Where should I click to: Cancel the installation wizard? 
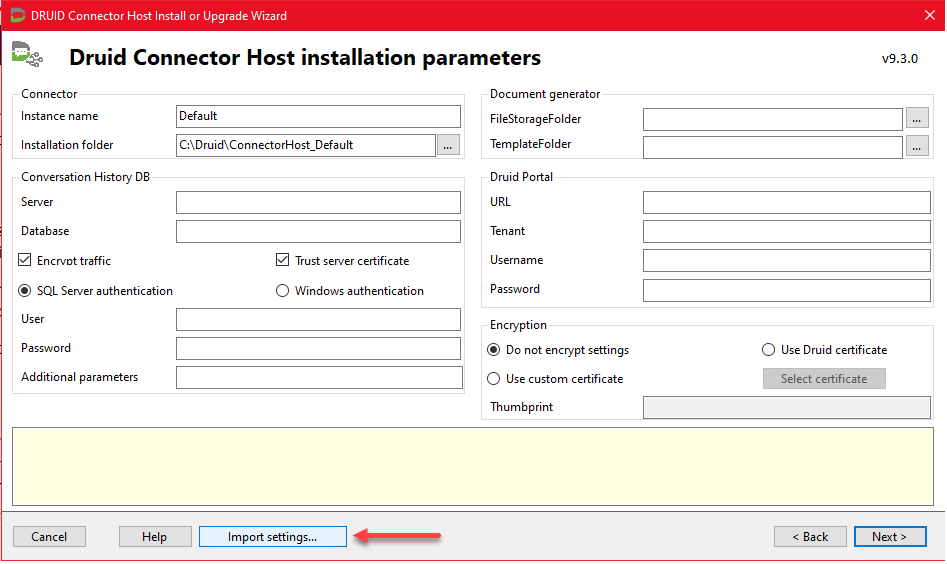point(49,537)
